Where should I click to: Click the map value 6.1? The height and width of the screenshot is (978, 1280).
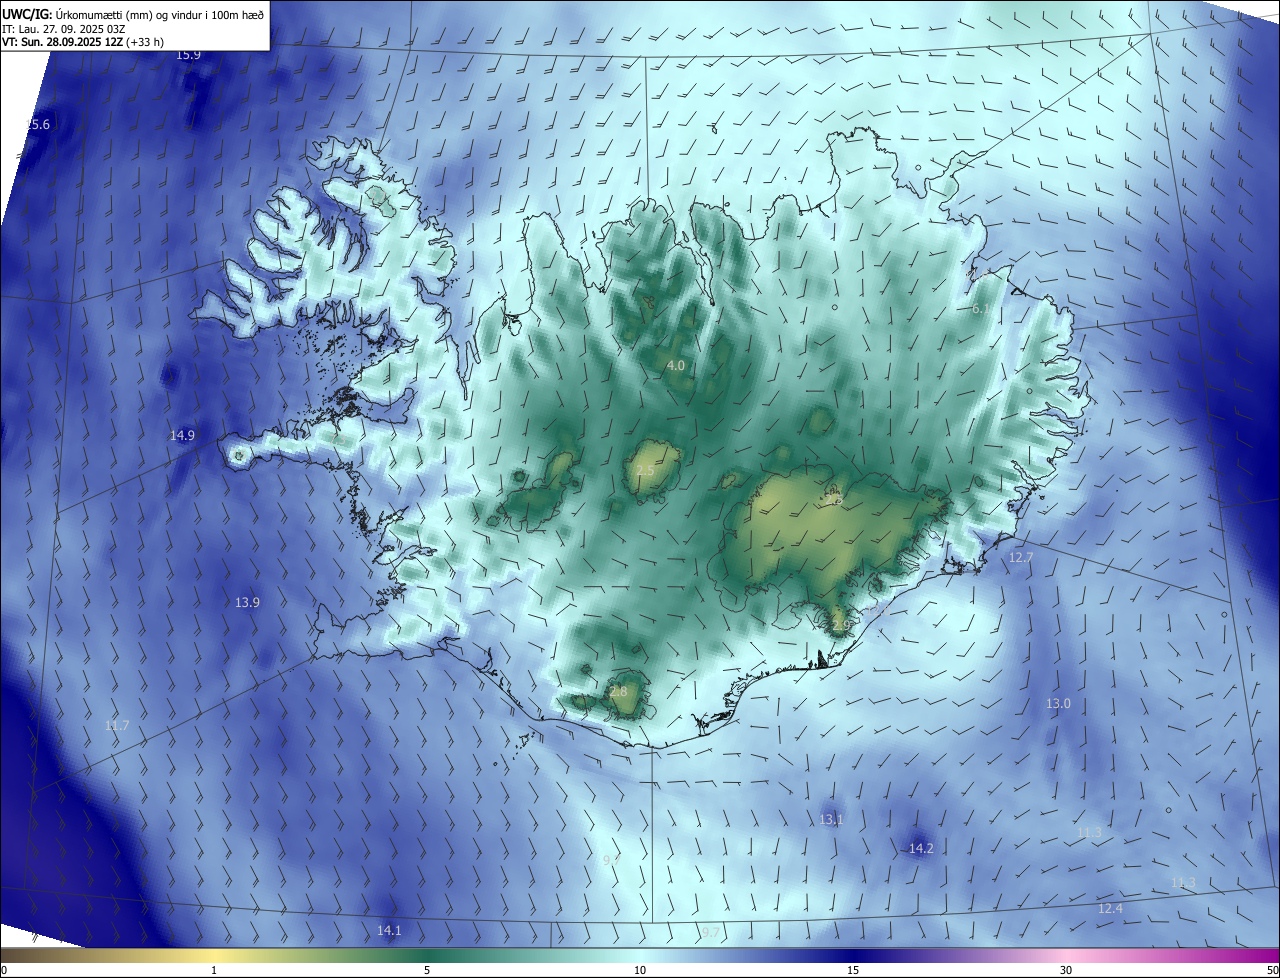981,309
